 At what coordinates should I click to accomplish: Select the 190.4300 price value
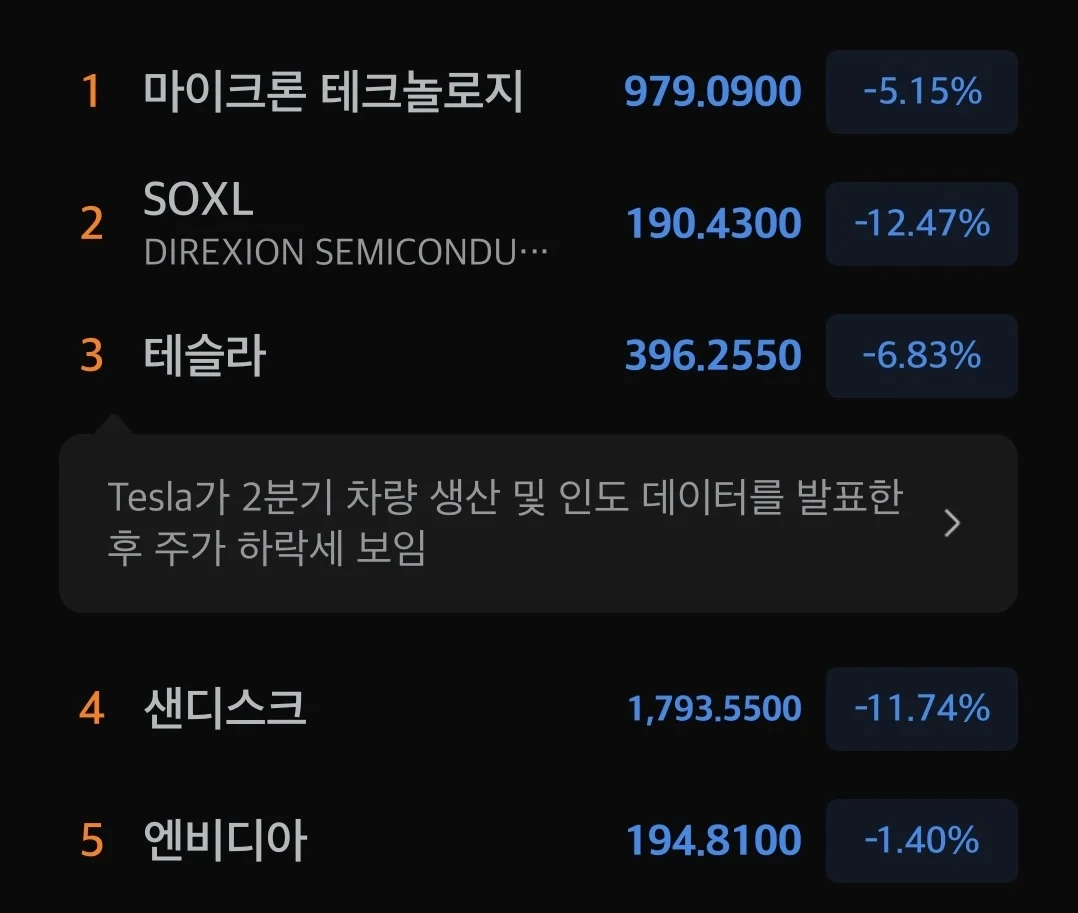[x=714, y=223]
